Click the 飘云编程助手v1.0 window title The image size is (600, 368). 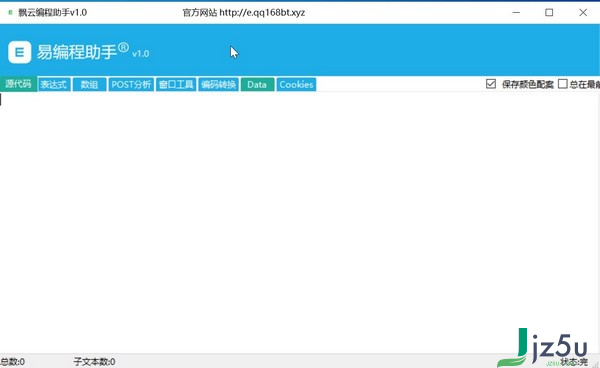(53, 13)
